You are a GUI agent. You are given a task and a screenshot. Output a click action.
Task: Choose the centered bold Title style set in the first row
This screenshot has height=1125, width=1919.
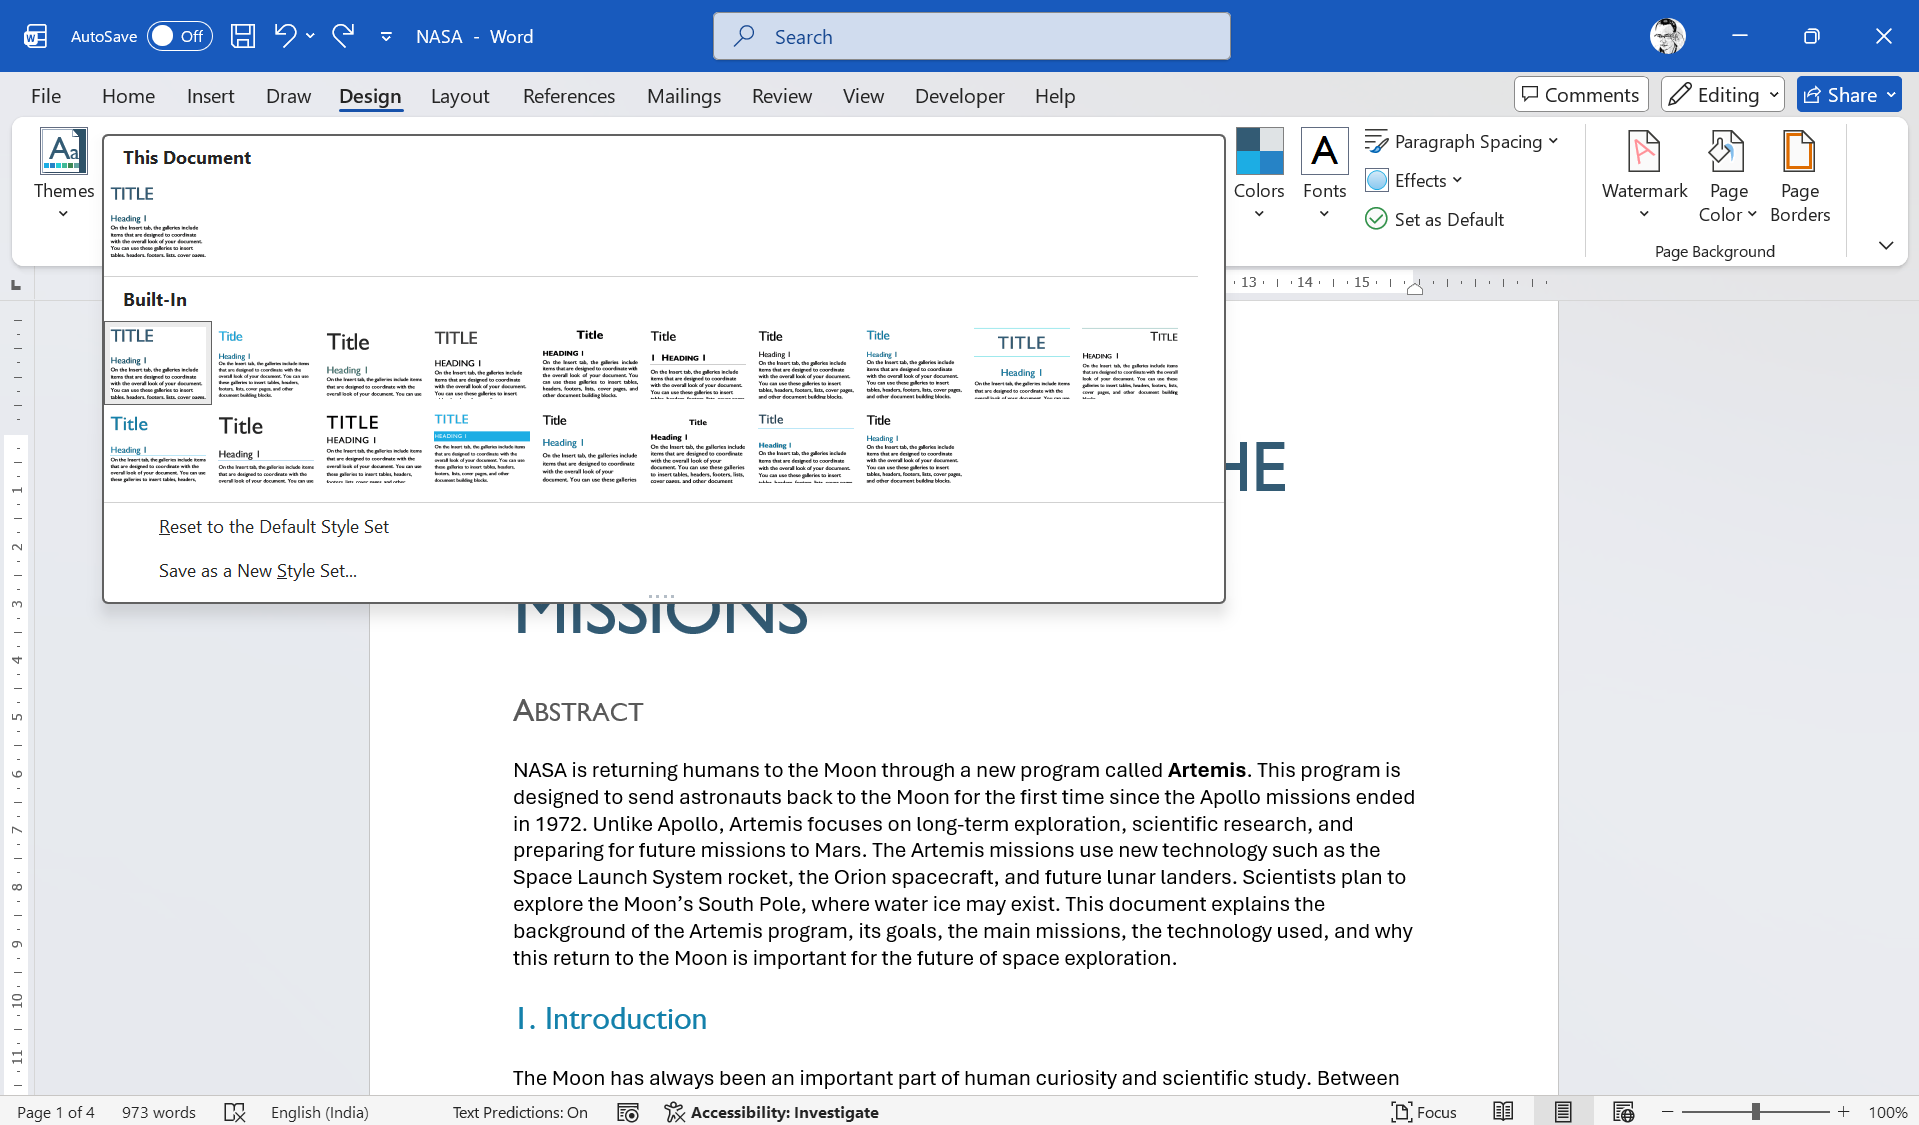(590, 362)
